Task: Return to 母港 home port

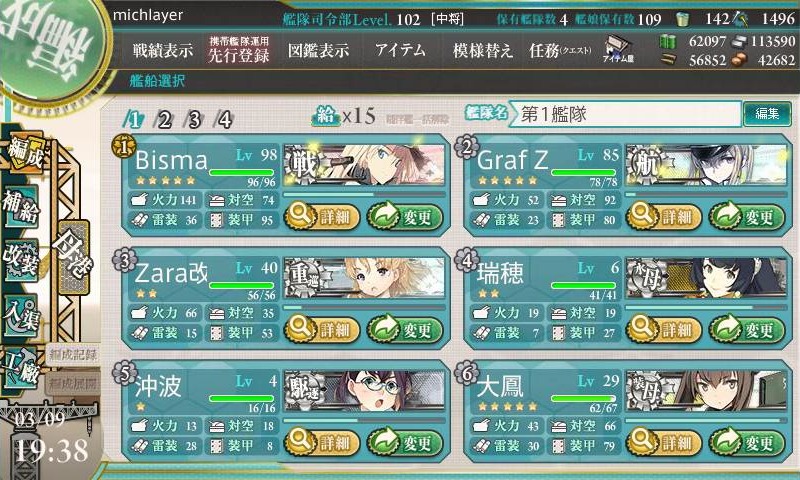Action: click(x=74, y=257)
